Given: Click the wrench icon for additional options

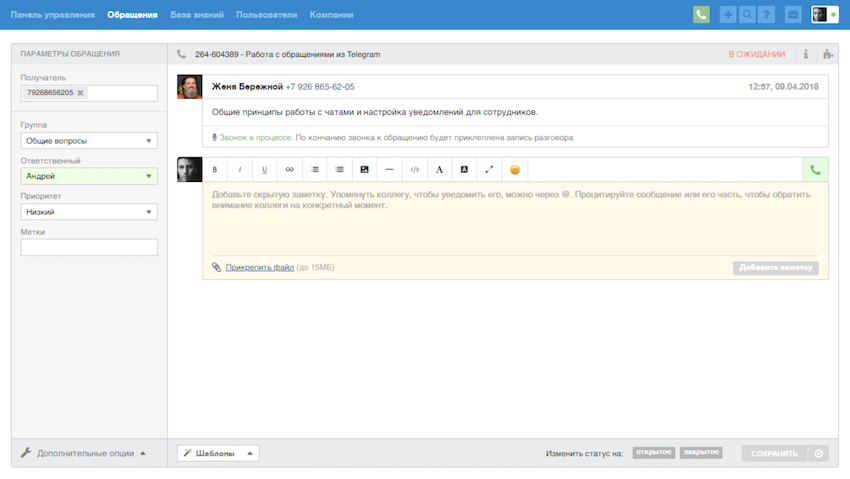Looking at the screenshot, I should coord(26,452).
